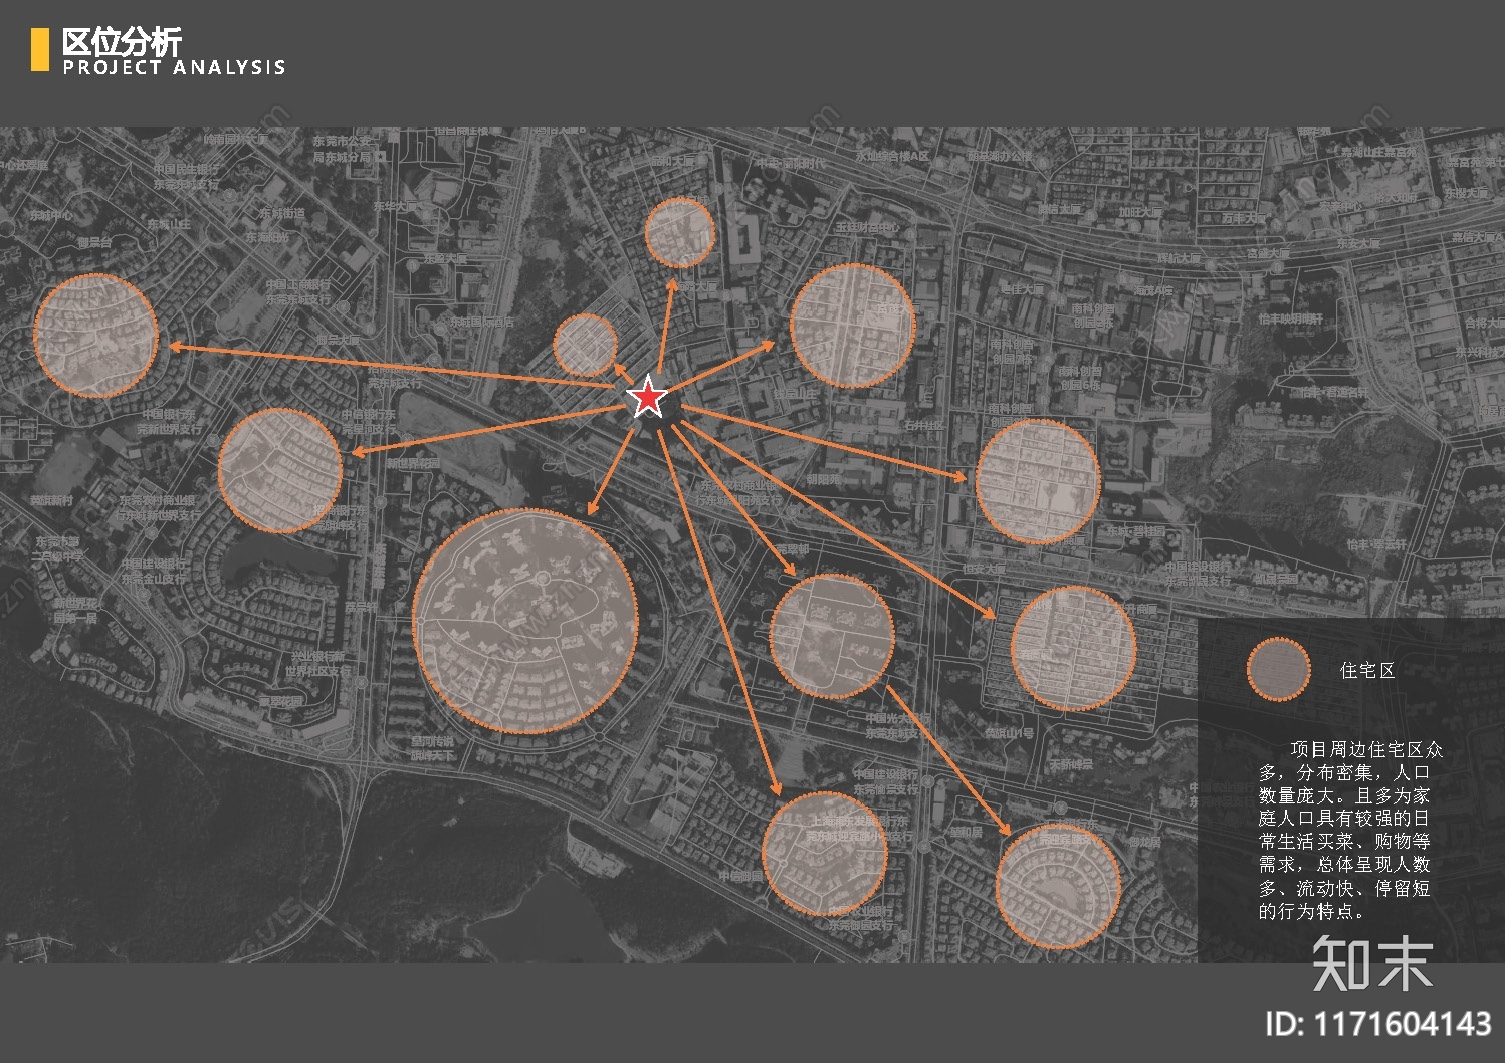Click the 东莞市公安局东城分局 map label
Screen dimensions: 1505x1063
(342, 149)
